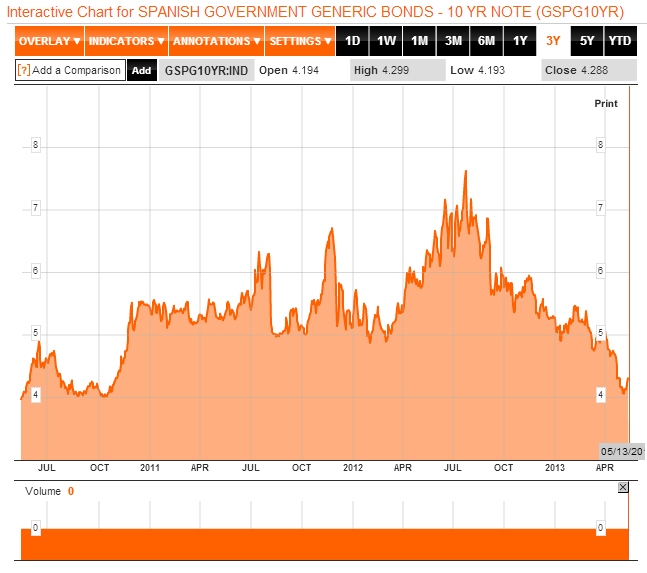647x573 pixels.
Task: Click the July 2012 peak on chart
Action: click(x=466, y=172)
